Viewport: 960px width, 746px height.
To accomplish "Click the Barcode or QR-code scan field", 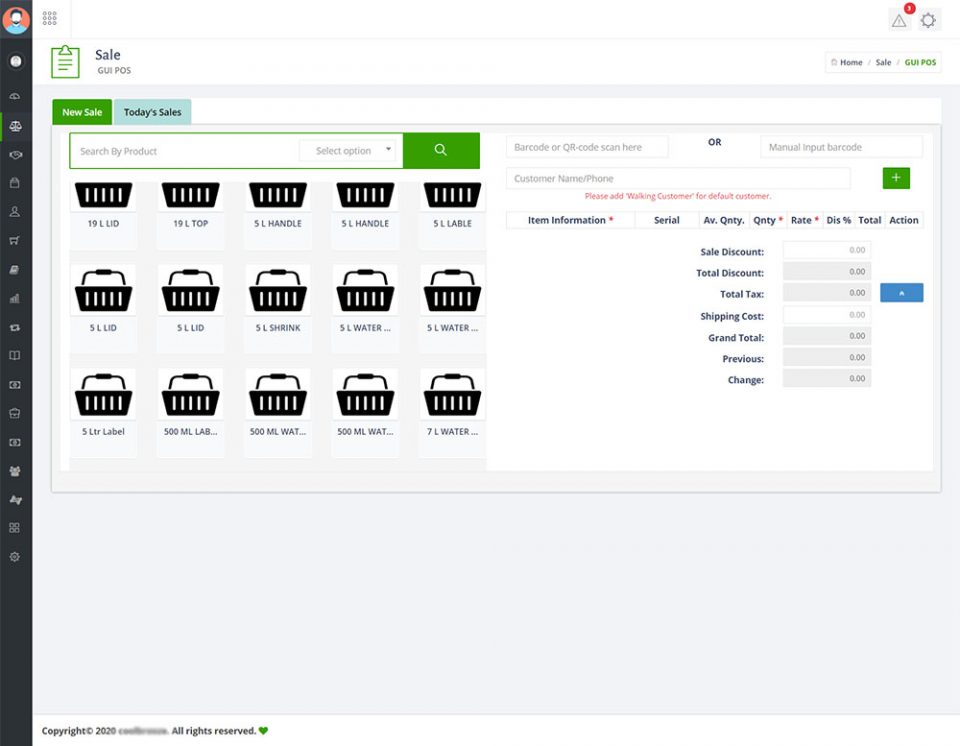I will tap(587, 147).
